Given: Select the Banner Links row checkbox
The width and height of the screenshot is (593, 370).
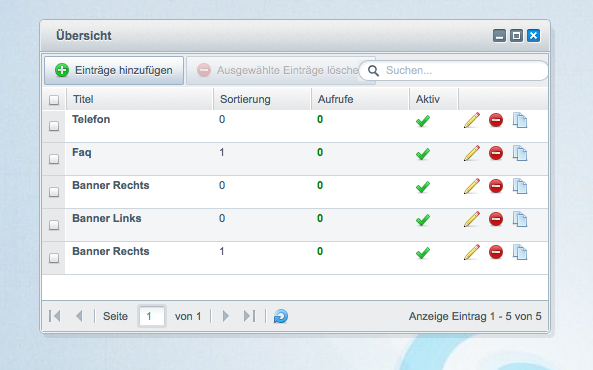Looking at the screenshot, I should 54,225.
